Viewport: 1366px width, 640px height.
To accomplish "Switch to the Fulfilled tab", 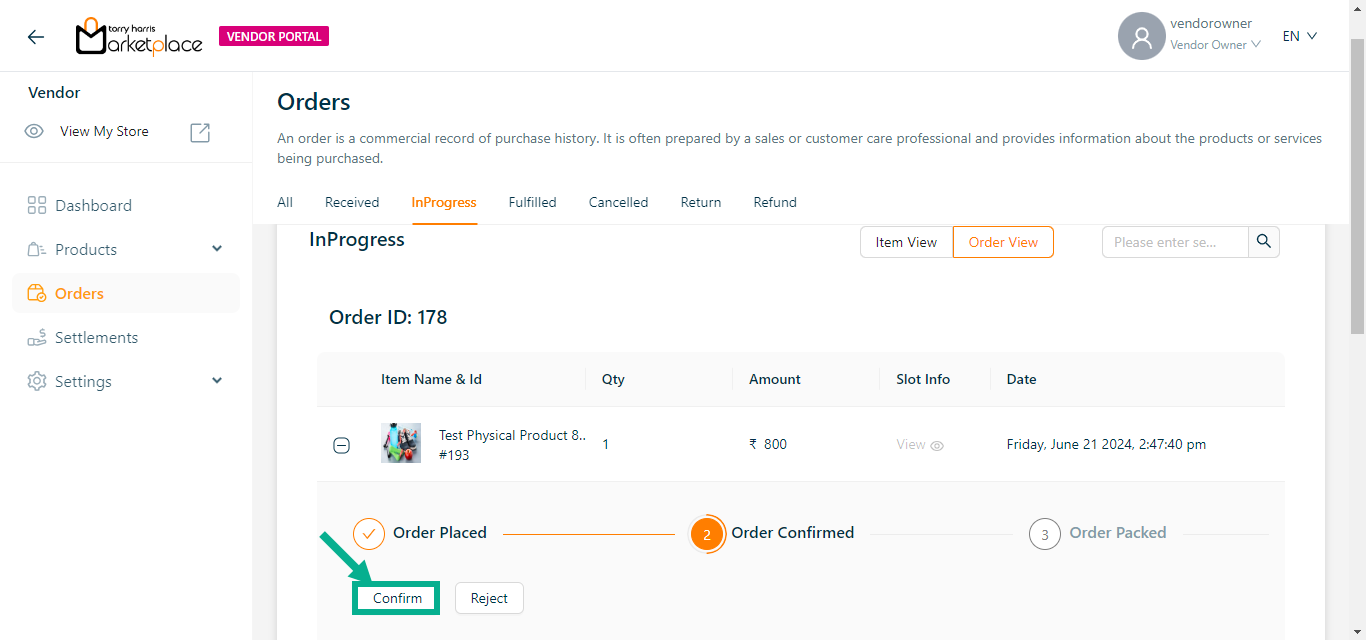I will [532, 202].
